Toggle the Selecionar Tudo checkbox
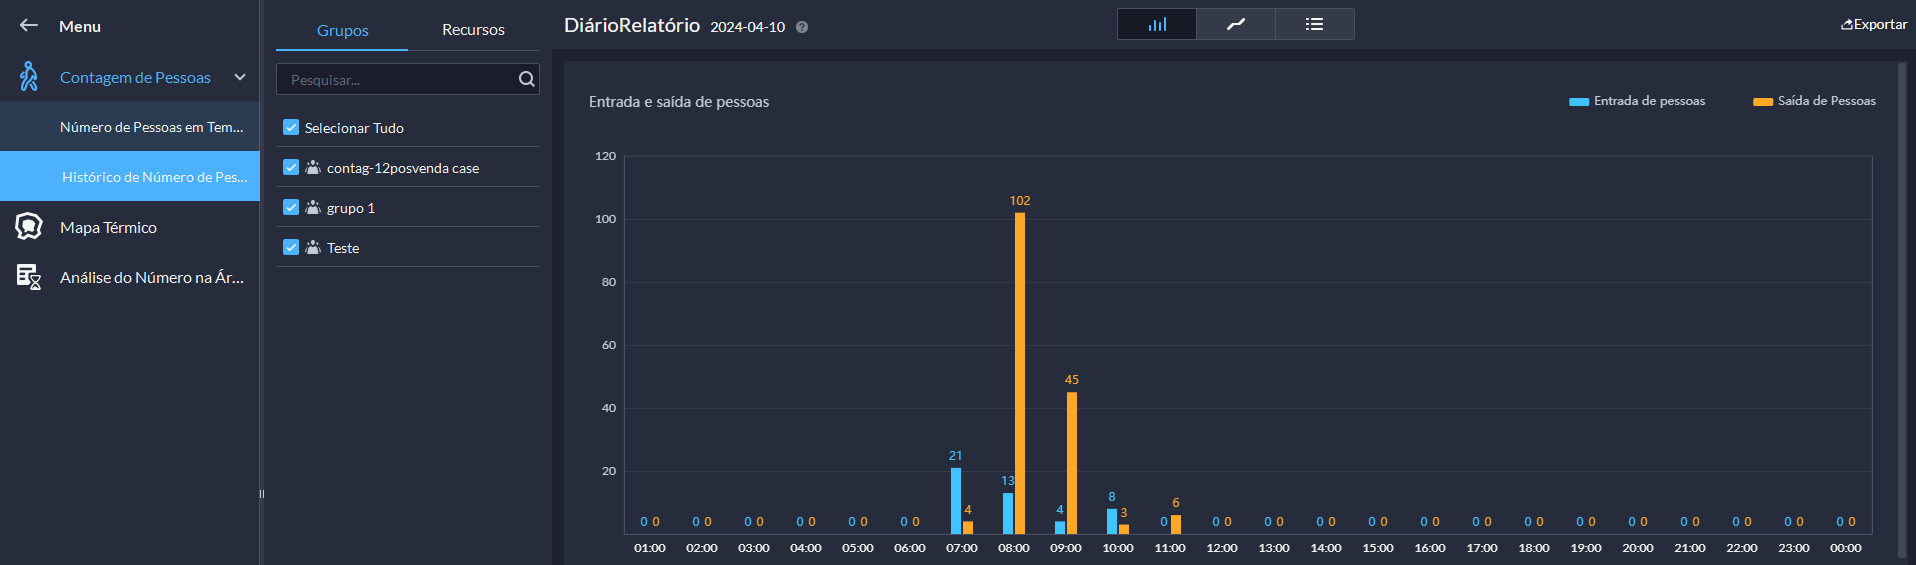 point(291,127)
